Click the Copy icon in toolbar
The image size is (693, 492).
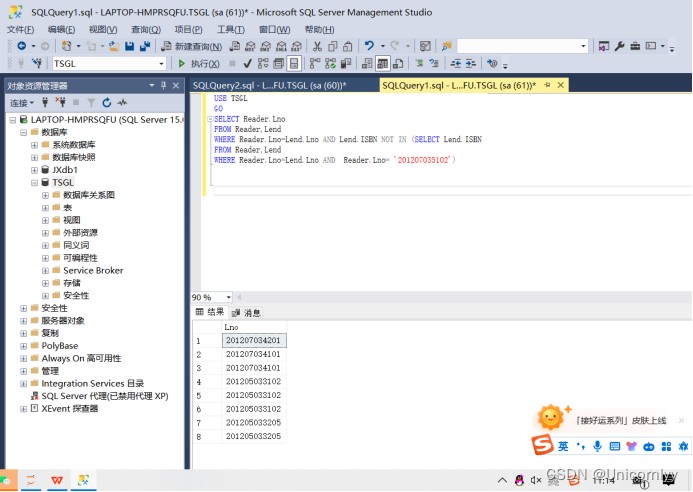tap(333, 46)
